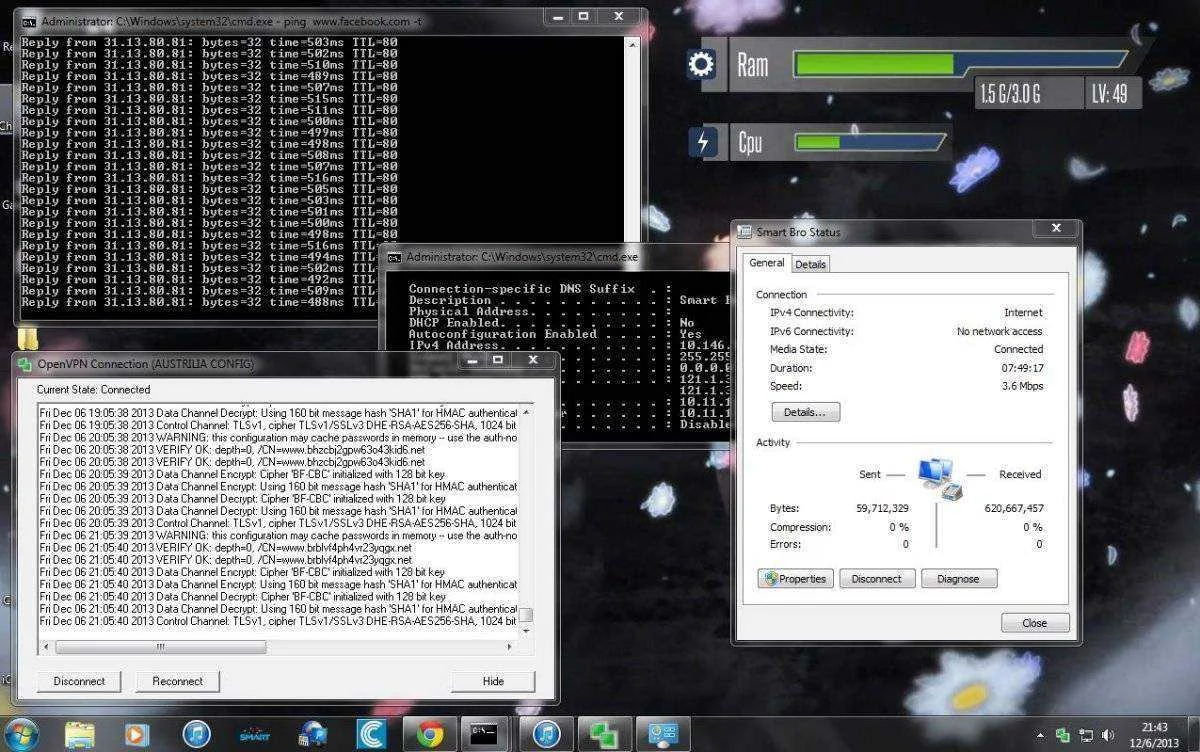Viewport: 1200px width, 752px height.
Task: Hide the OpenVPN Connection window
Action: [x=493, y=681]
